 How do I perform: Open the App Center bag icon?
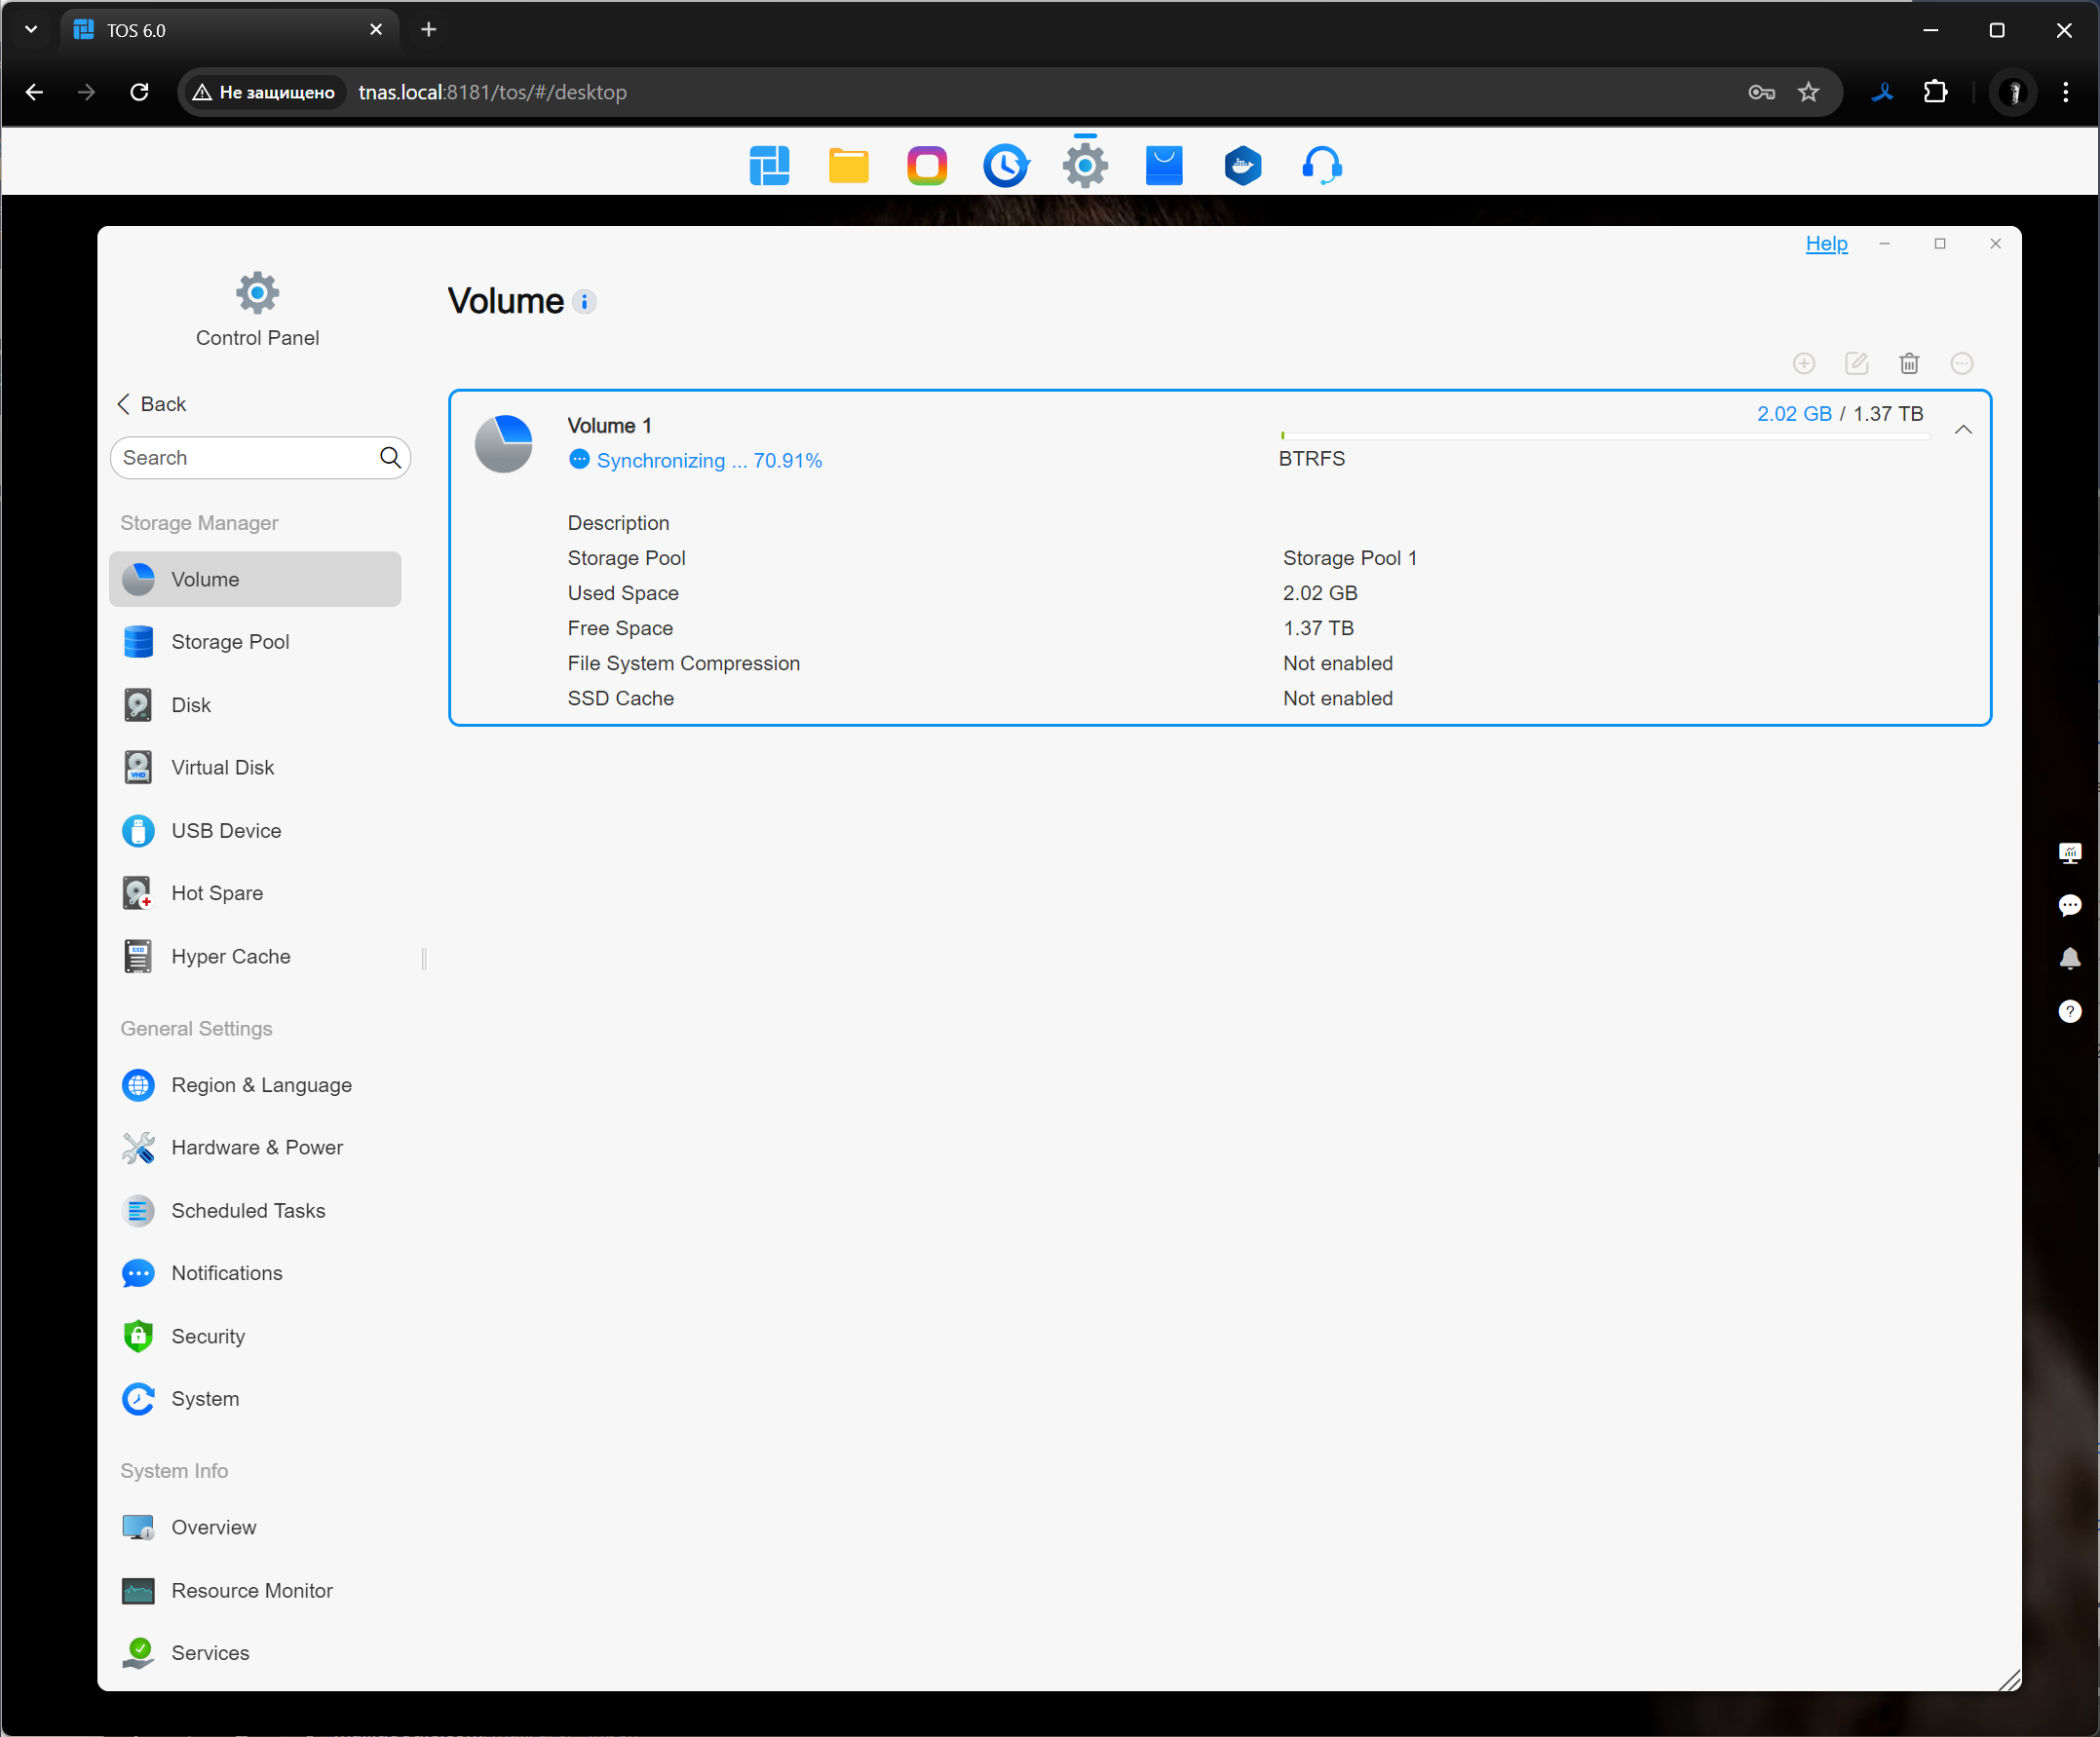pos(1164,166)
